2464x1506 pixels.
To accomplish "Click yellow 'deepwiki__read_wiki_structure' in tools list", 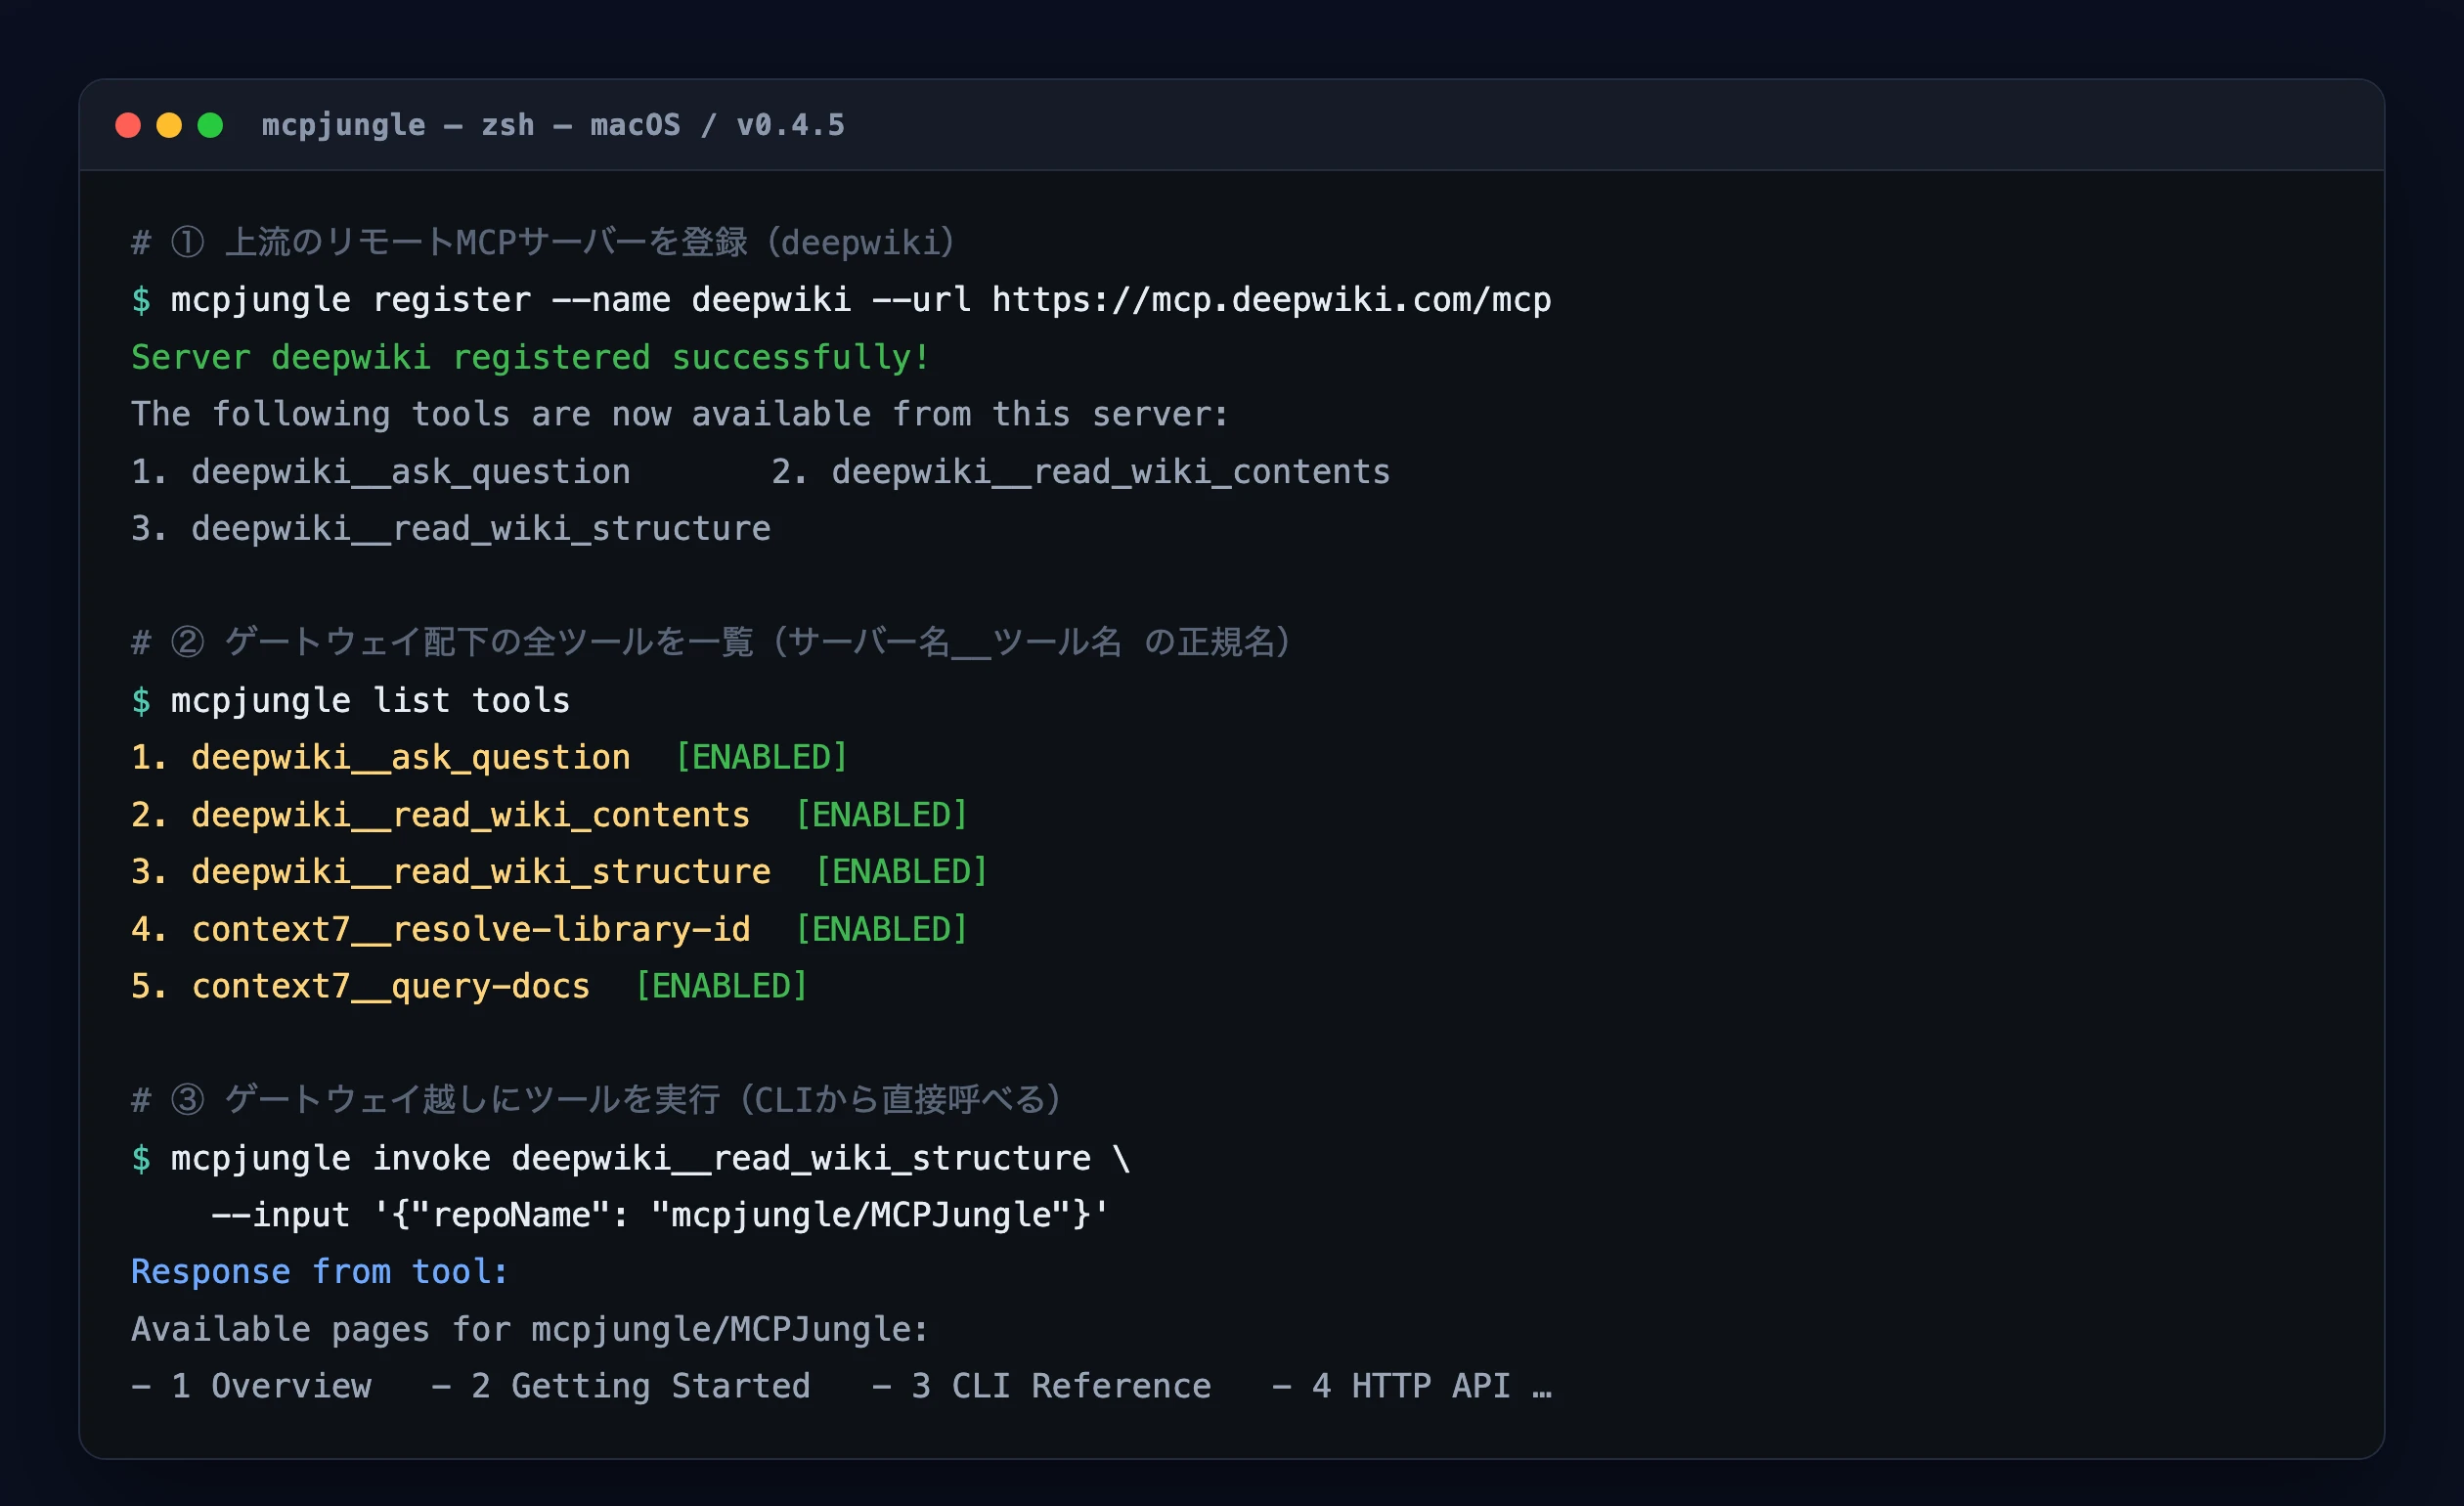I will 481,871.
